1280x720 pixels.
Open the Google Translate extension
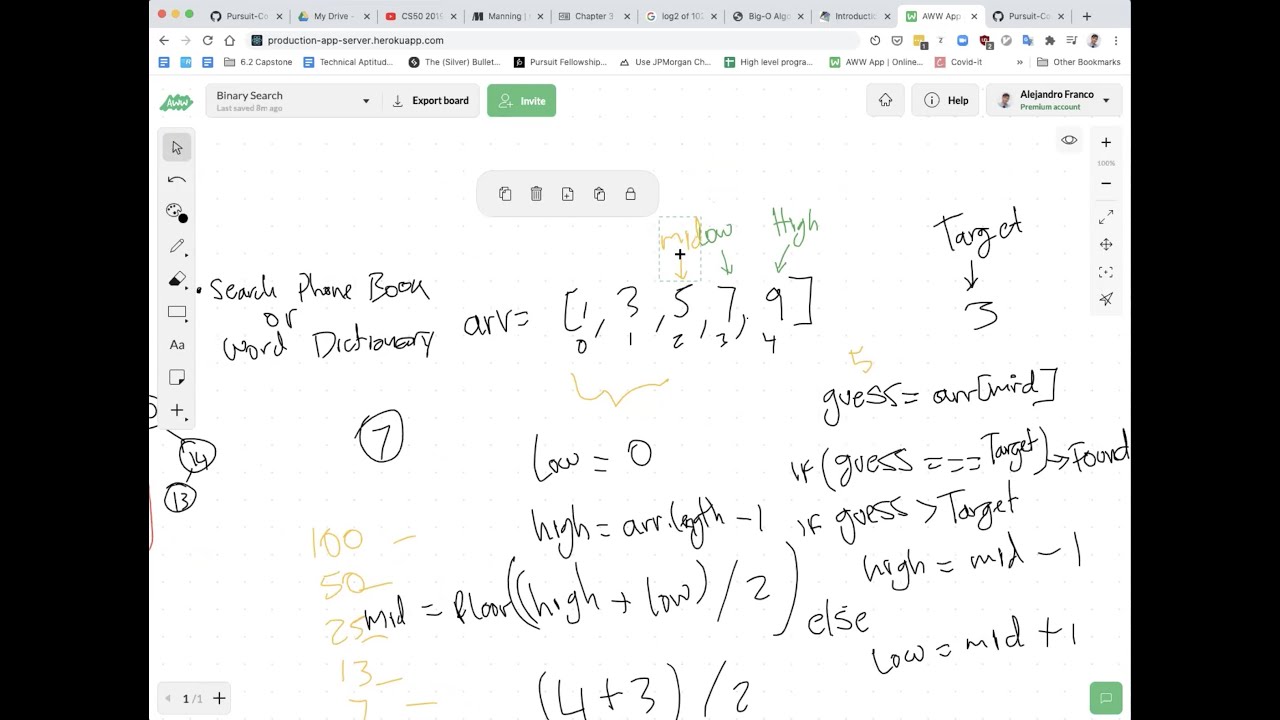pyautogui.click(x=1027, y=40)
